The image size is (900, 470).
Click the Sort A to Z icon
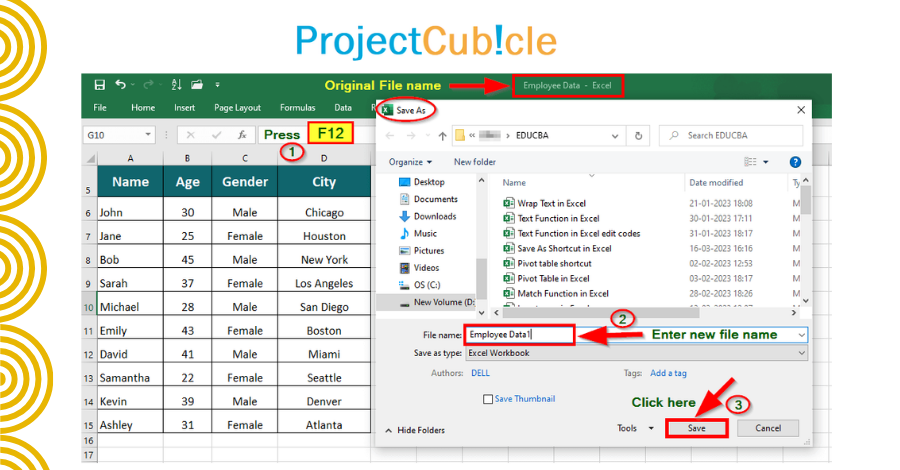(176, 85)
